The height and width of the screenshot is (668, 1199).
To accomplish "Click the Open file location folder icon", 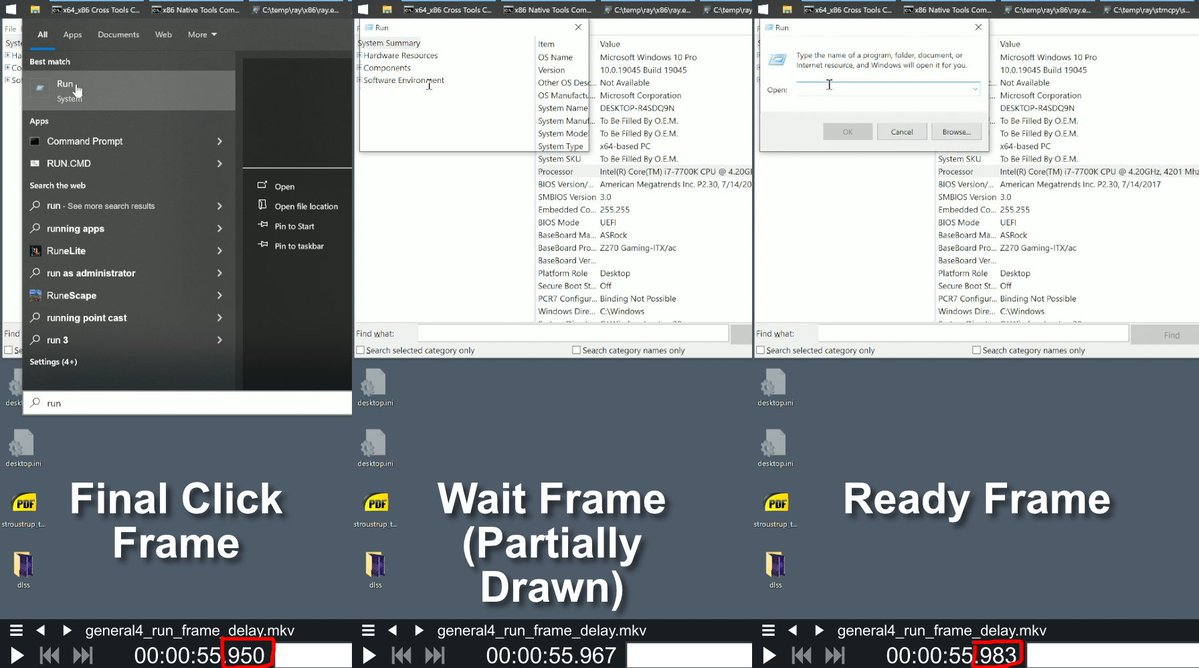I will point(262,205).
